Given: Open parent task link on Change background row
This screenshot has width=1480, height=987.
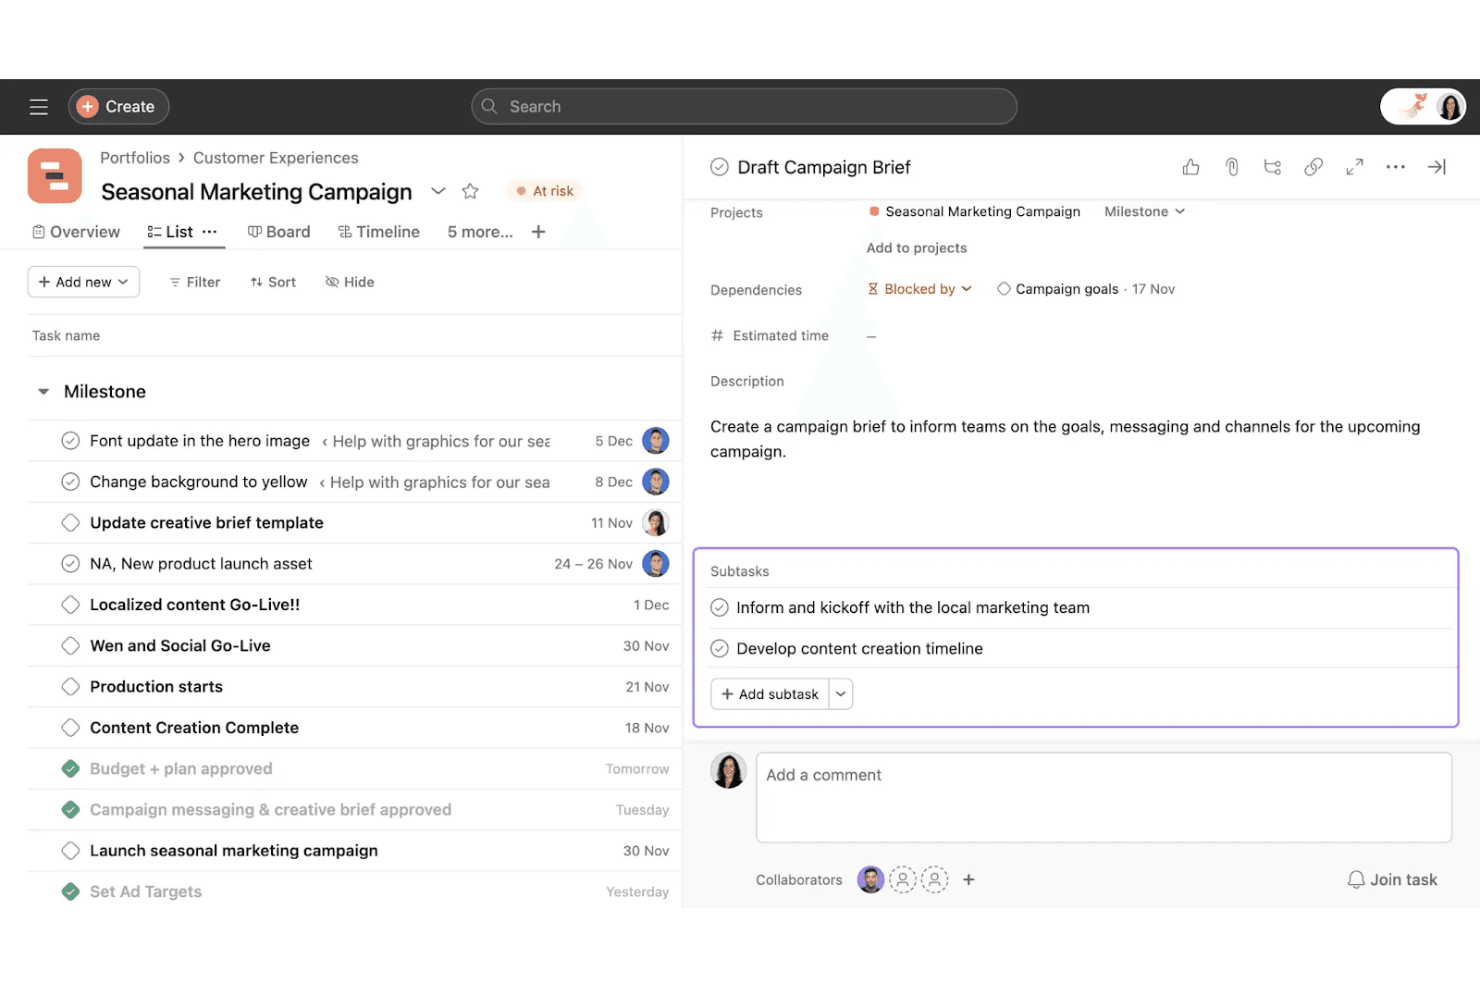Looking at the screenshot, I should pos(435,482).
